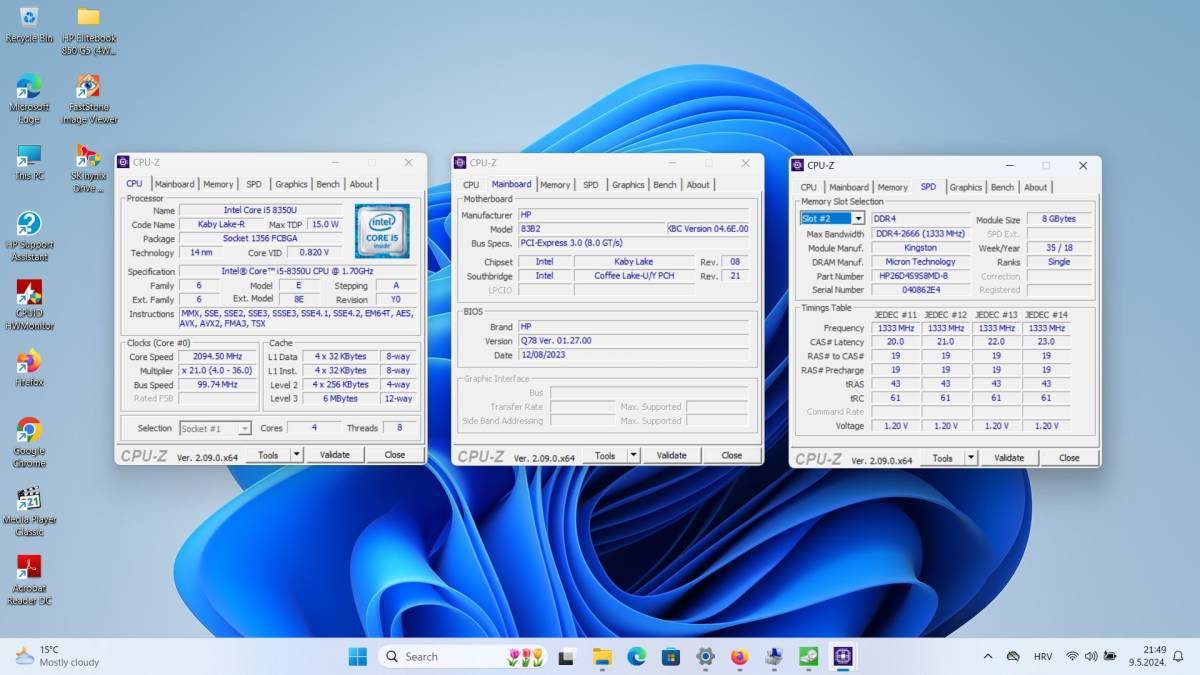
Task: Launch Microsoft Edge from the taskbar
Action: click(x=636, y=656)
